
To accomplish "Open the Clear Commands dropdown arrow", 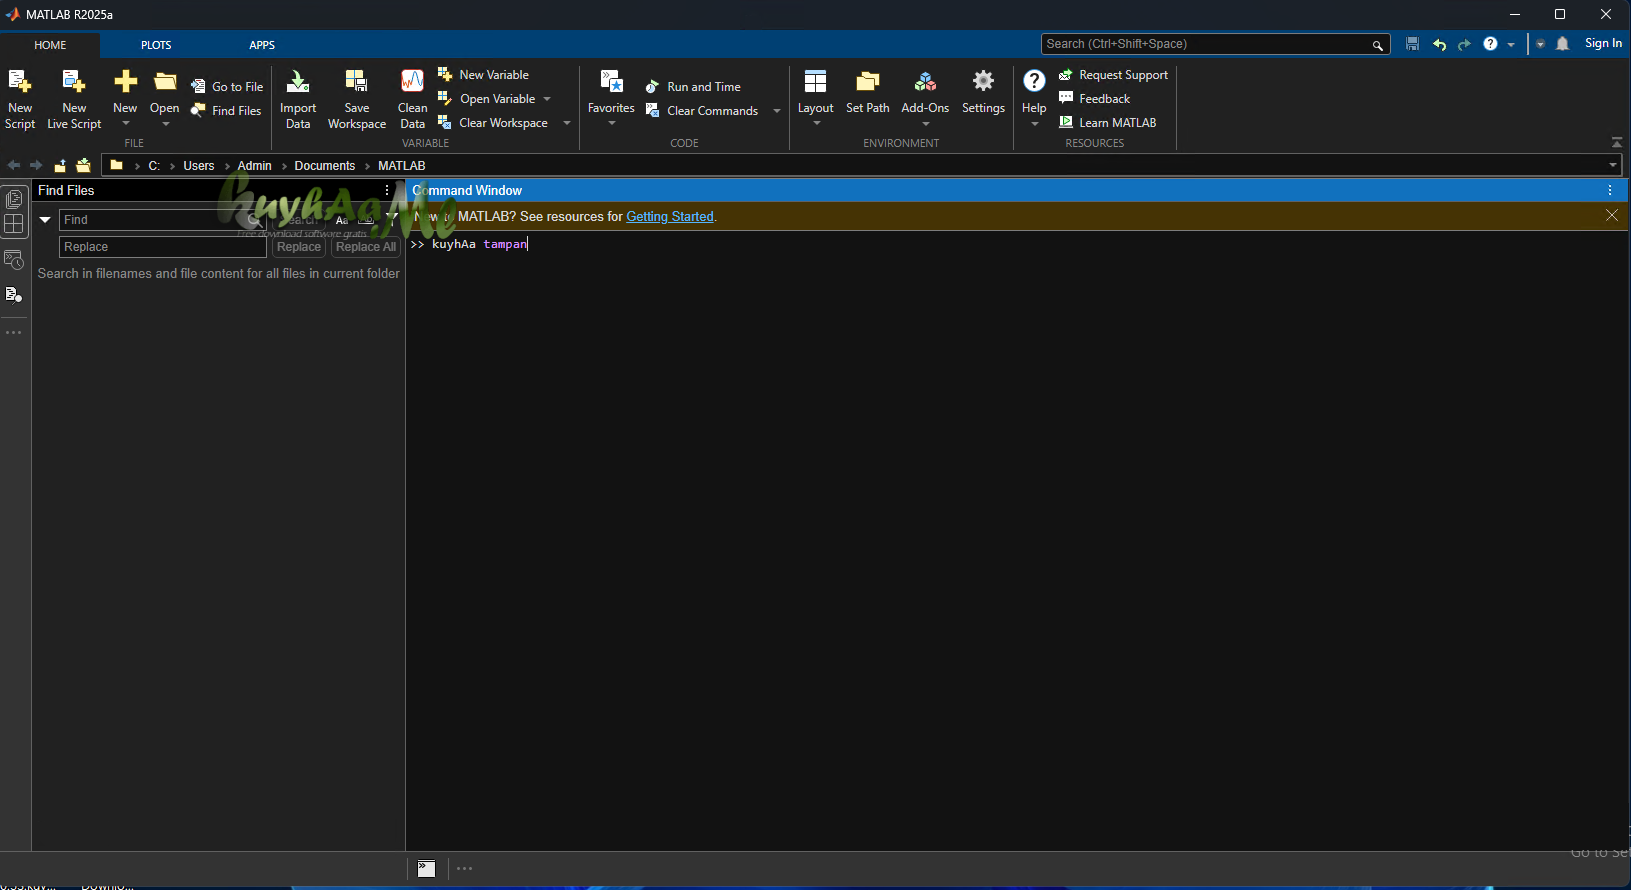I will [x=777, y=111].
